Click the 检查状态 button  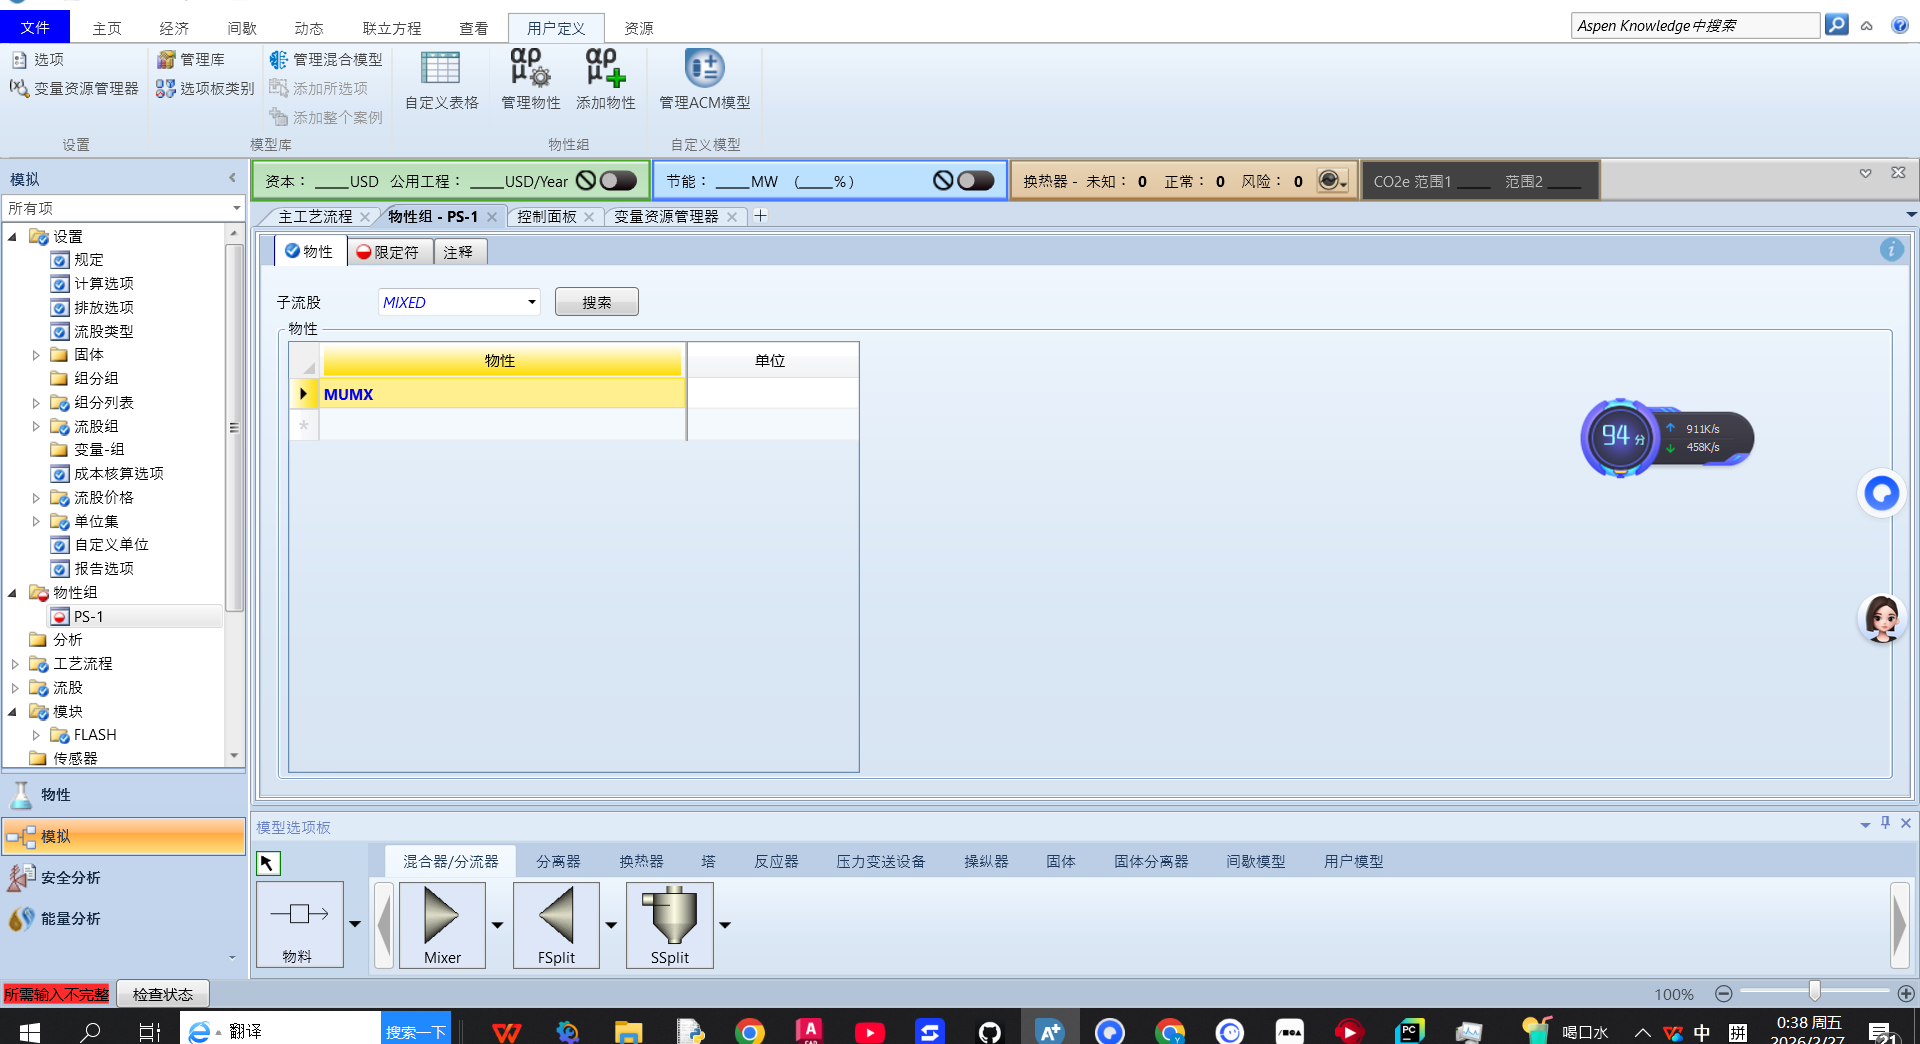pyautogui.click(x=163, y=994)
